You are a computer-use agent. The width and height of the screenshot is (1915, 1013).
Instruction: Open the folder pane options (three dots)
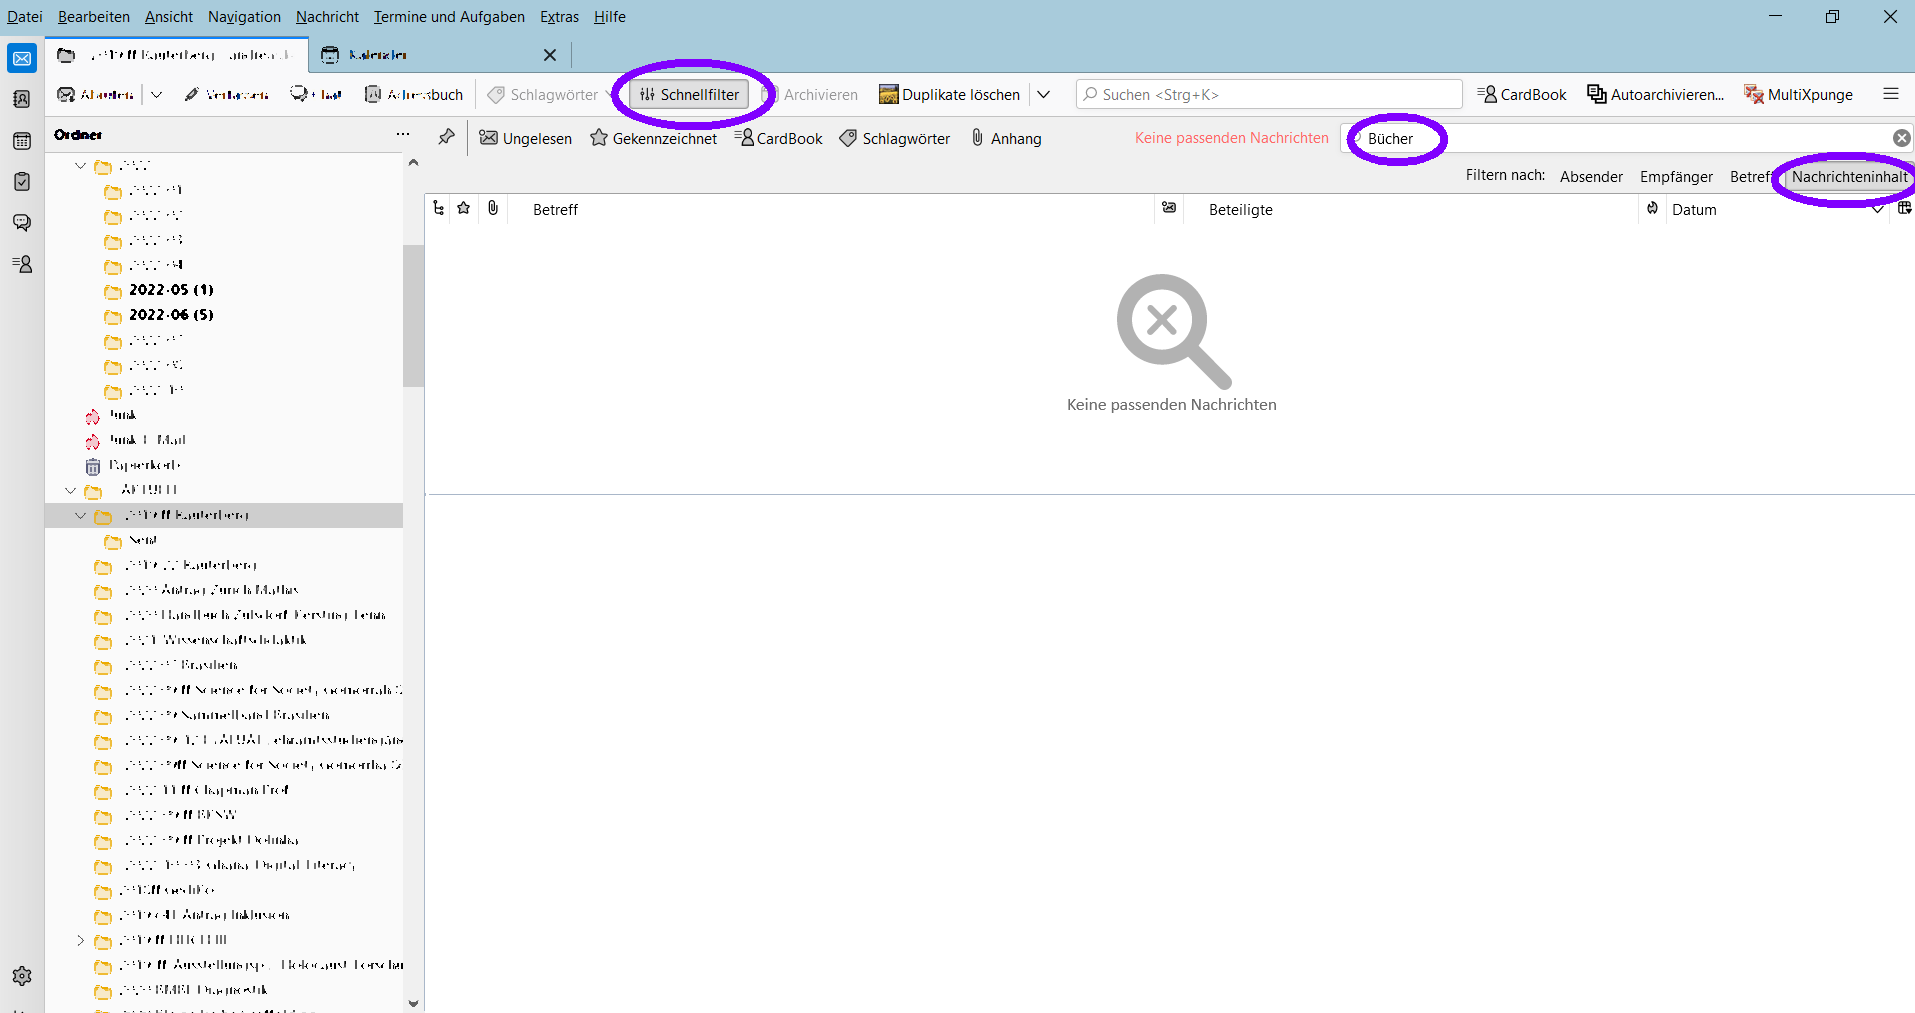403,134
